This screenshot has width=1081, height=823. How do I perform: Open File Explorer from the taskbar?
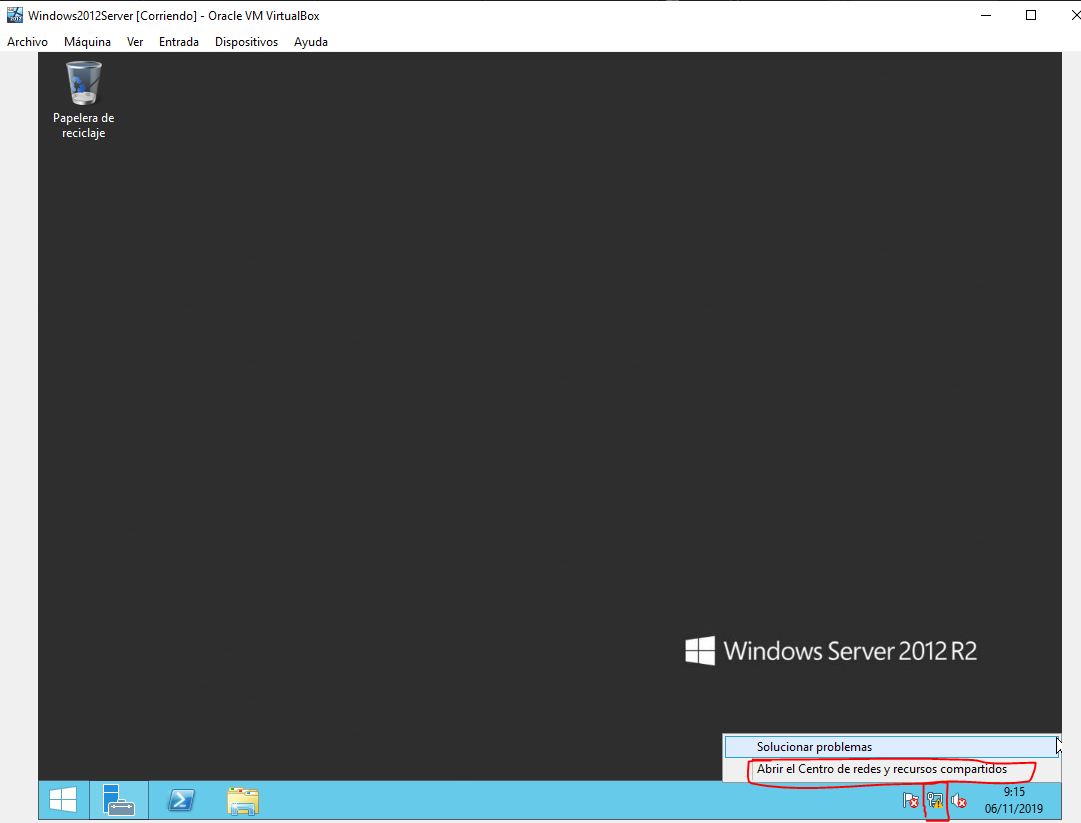(x=243, y=801)
